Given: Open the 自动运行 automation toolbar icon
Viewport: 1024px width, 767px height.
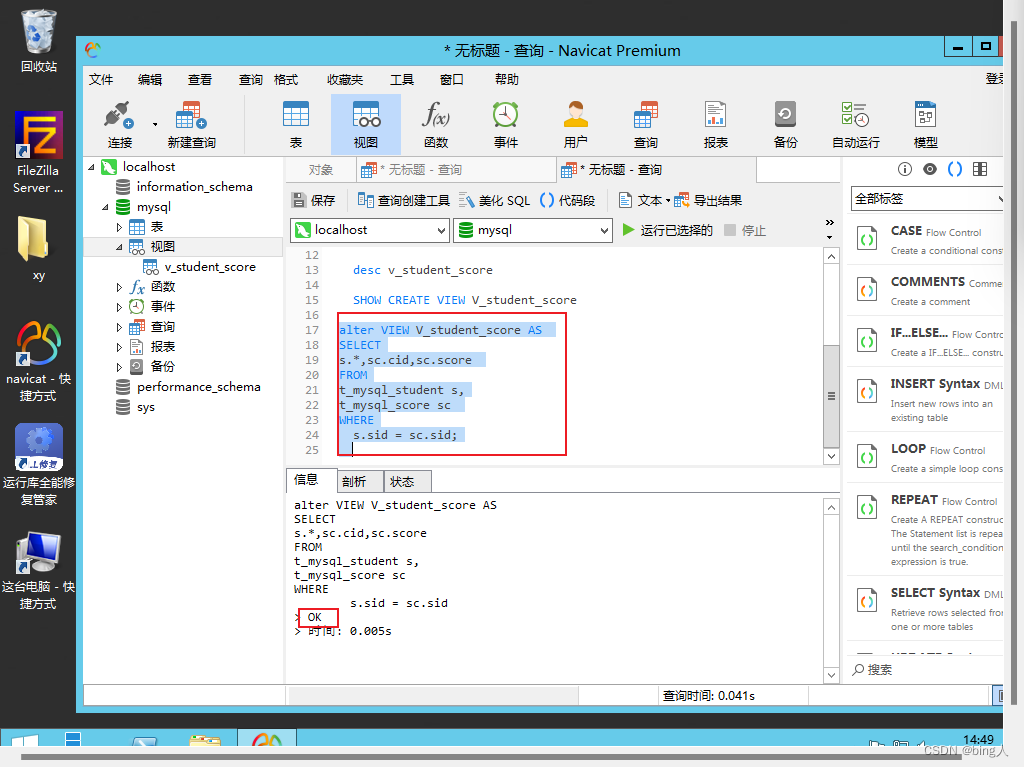Looking at the screenshot, I should click(856, 124).
